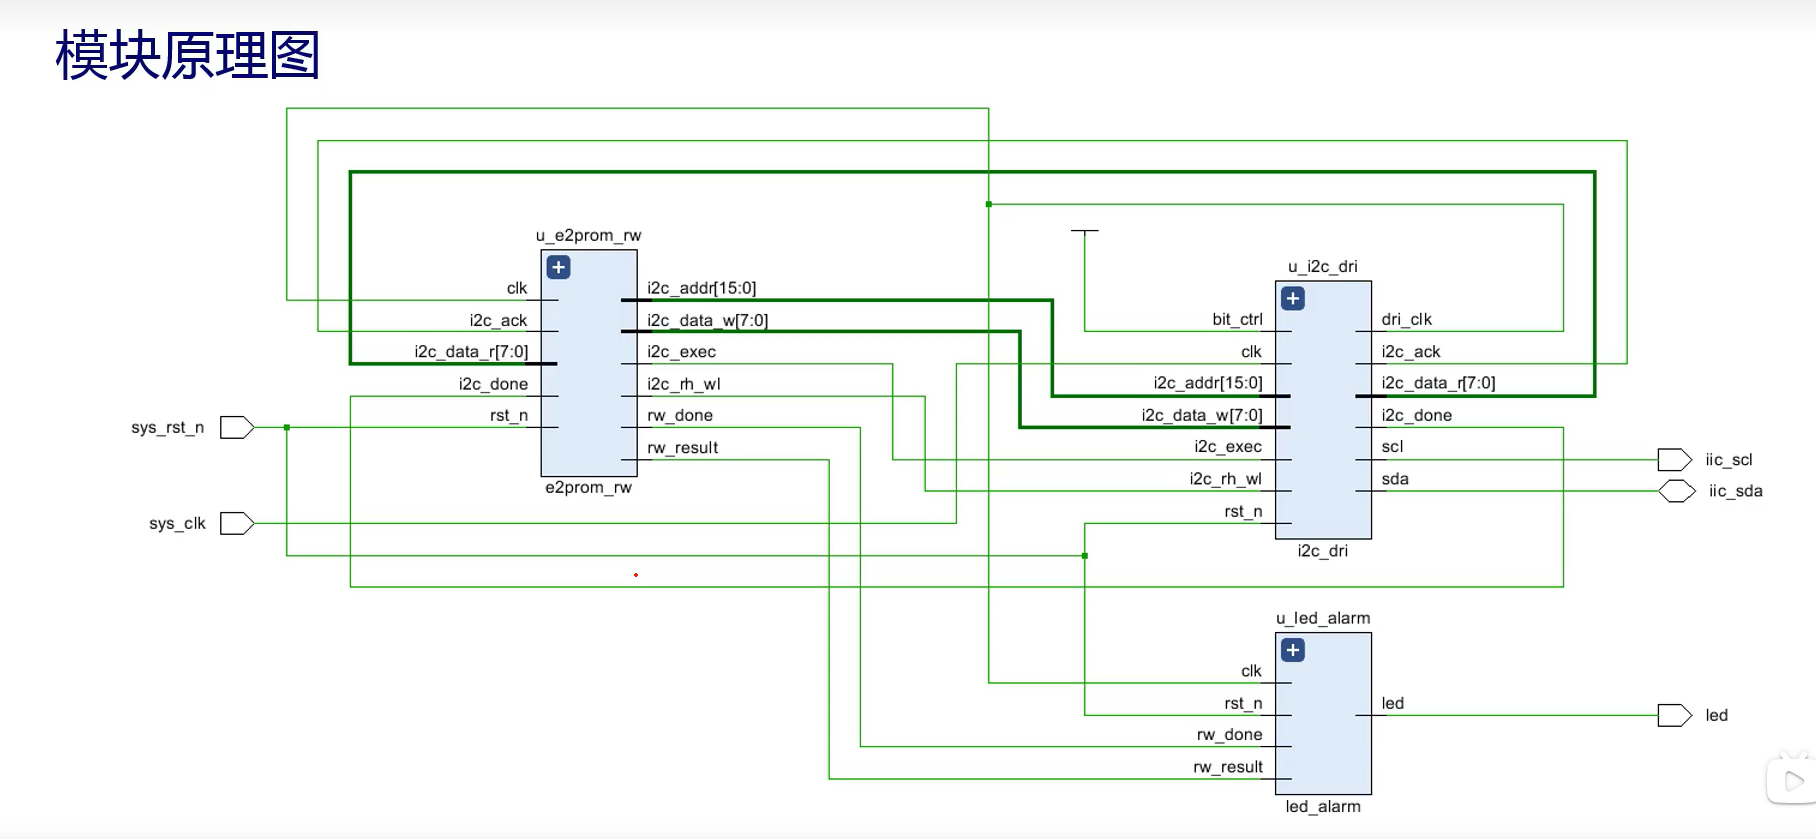Click the scl output pin of u_i2c_dri
Screen dimensions: 1816x839
coord(1393,447)
